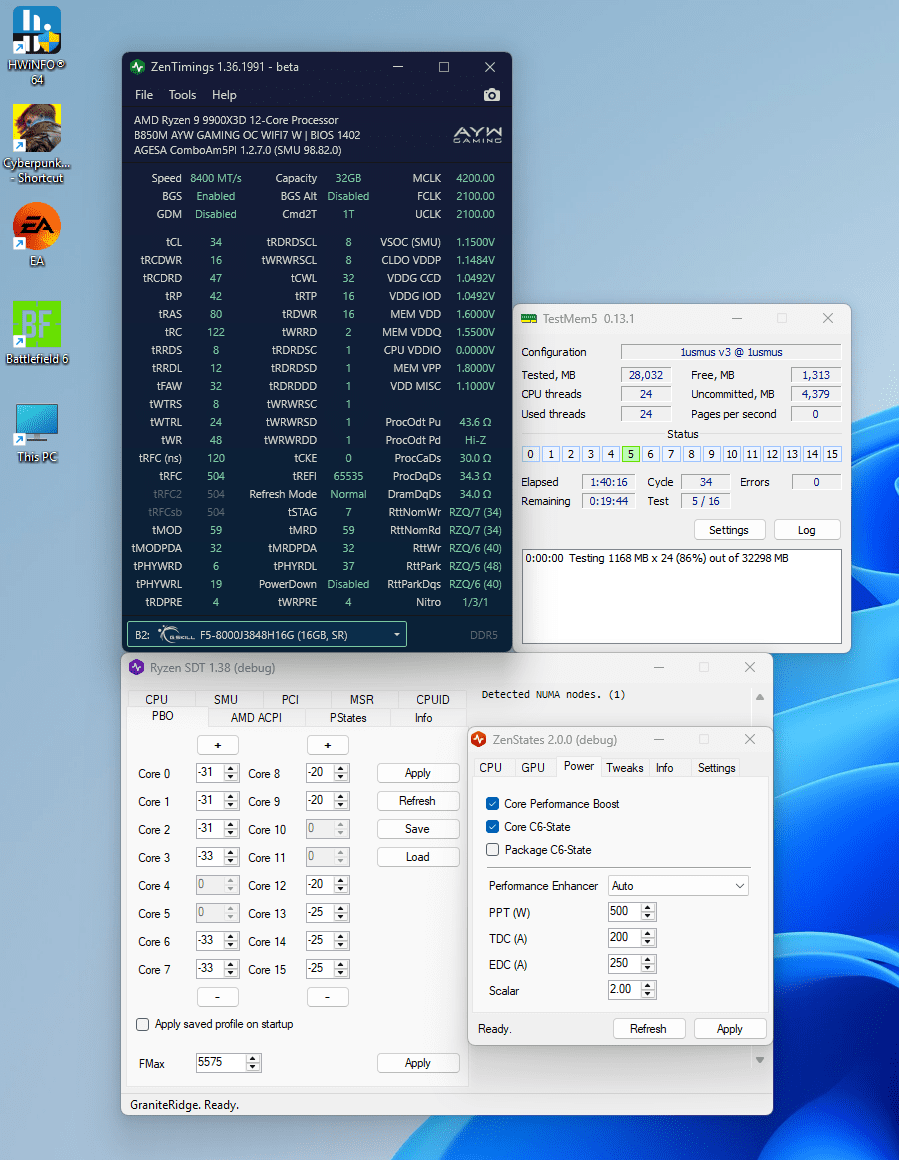Switch to the Tweaks tab in ZenStates
Screen dimensions: 899x1160
click(x=624, y=768)
